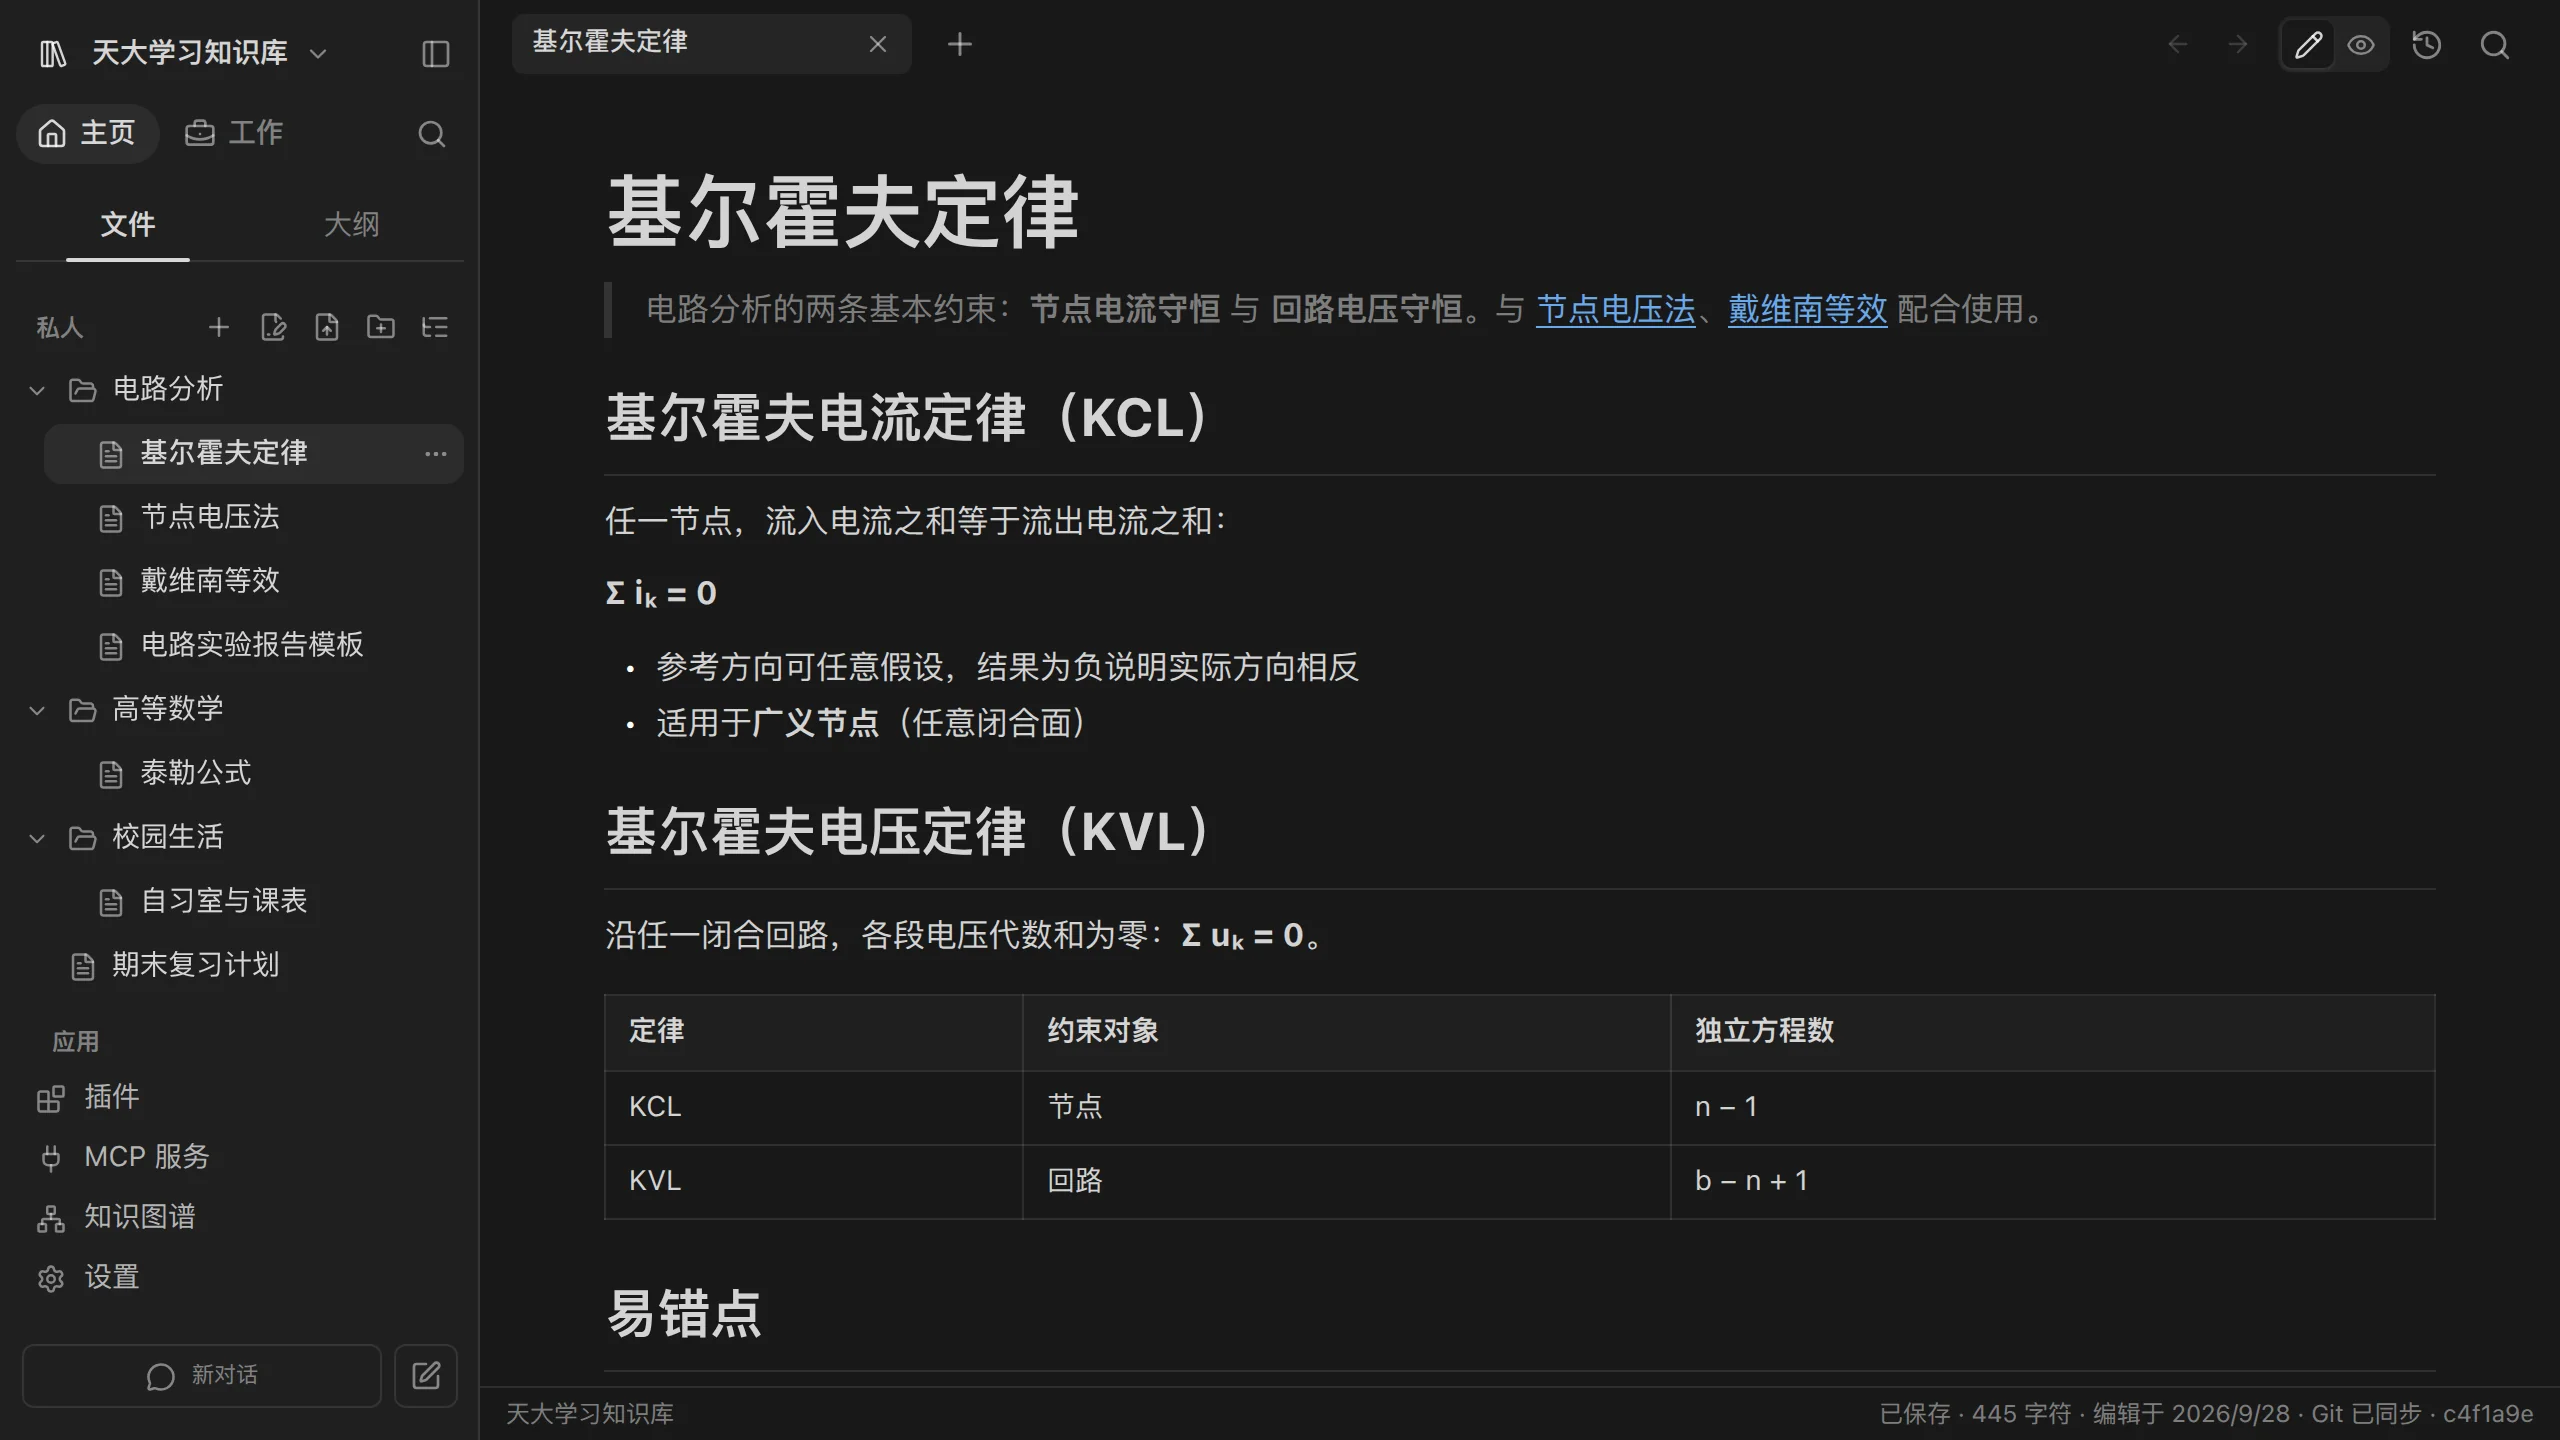Image resolution: width=2560 pixels, height=1440 pixels.
Task: Switch to 文件 tab
Action: (x=128, y=225)
